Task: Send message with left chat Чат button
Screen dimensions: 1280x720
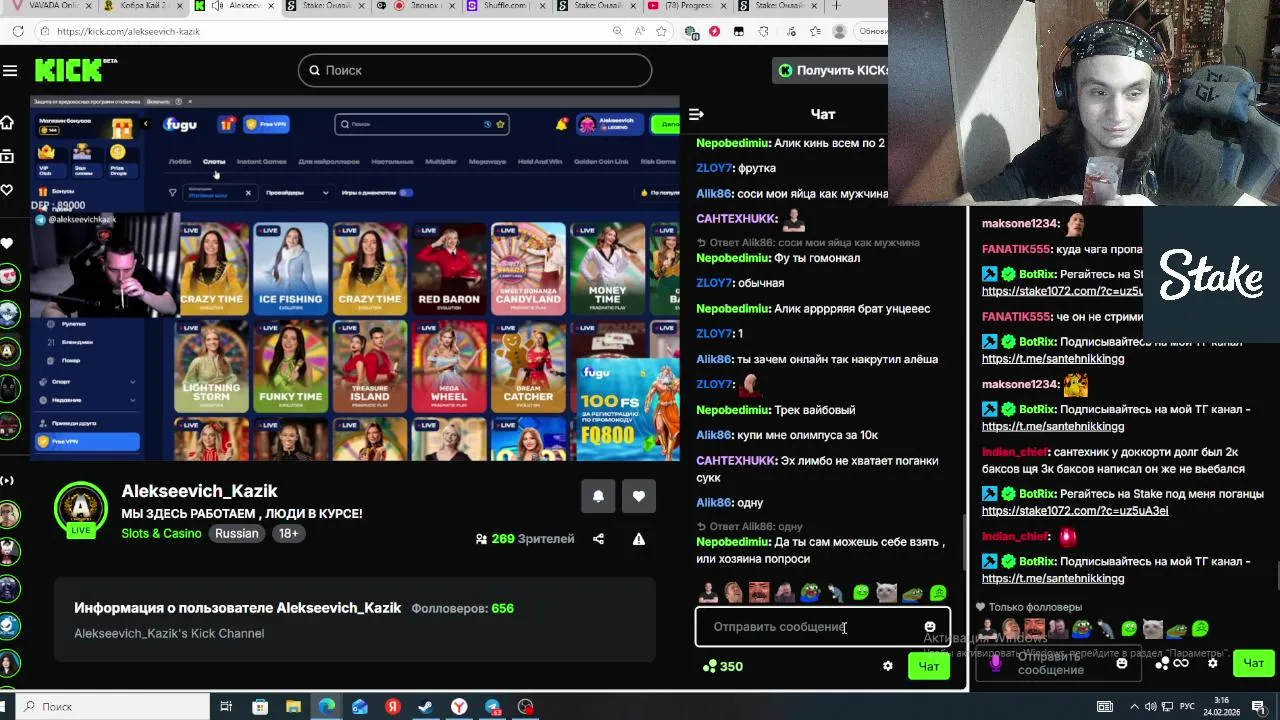Action: tap(929, 667)
